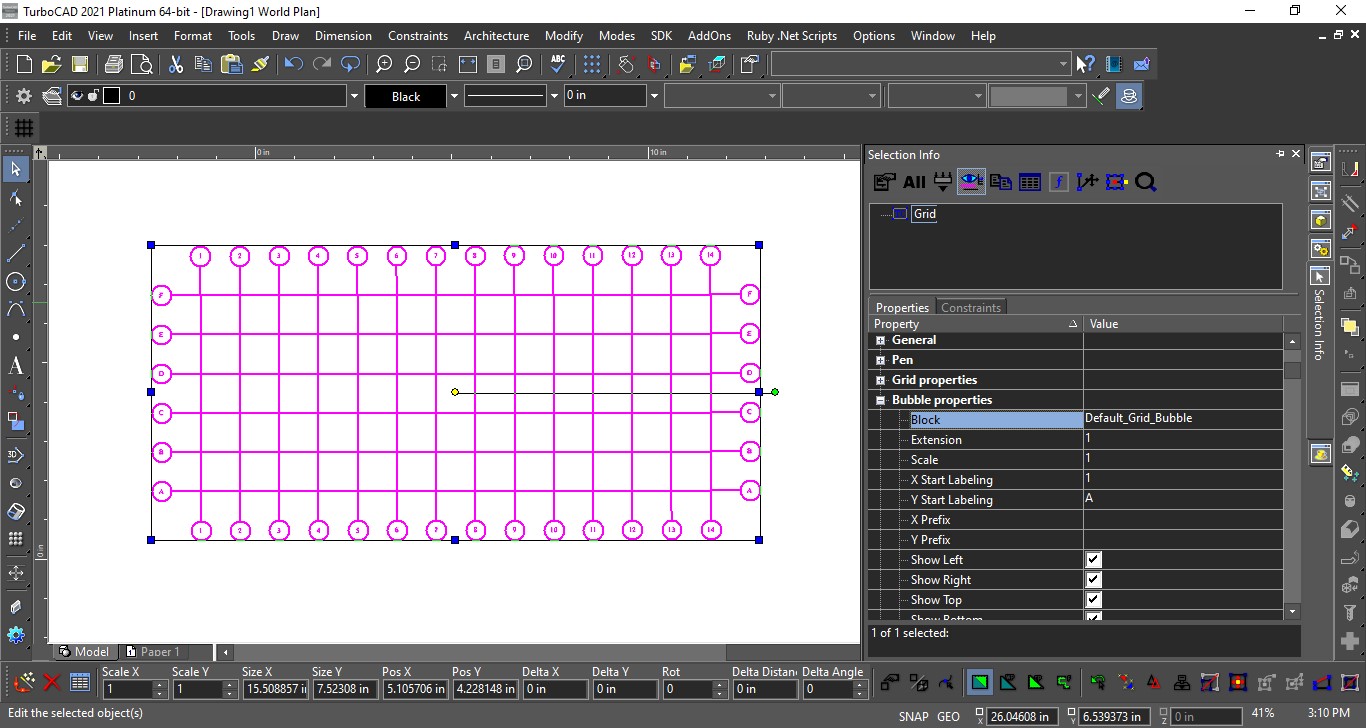The height and width of the screenshot is (728, 1366).
Task: Expand the Grid properties group
Action: click(x=880, y=381)
